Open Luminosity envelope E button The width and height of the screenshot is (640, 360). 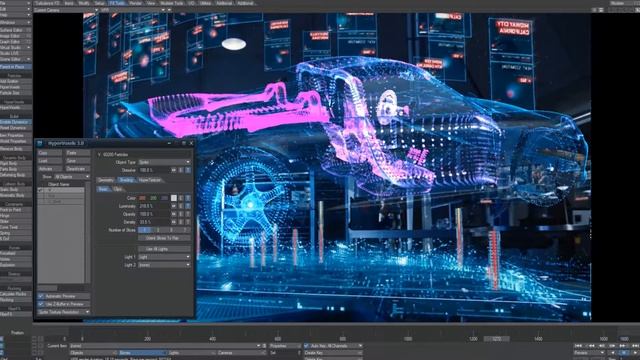pos(181,206)
